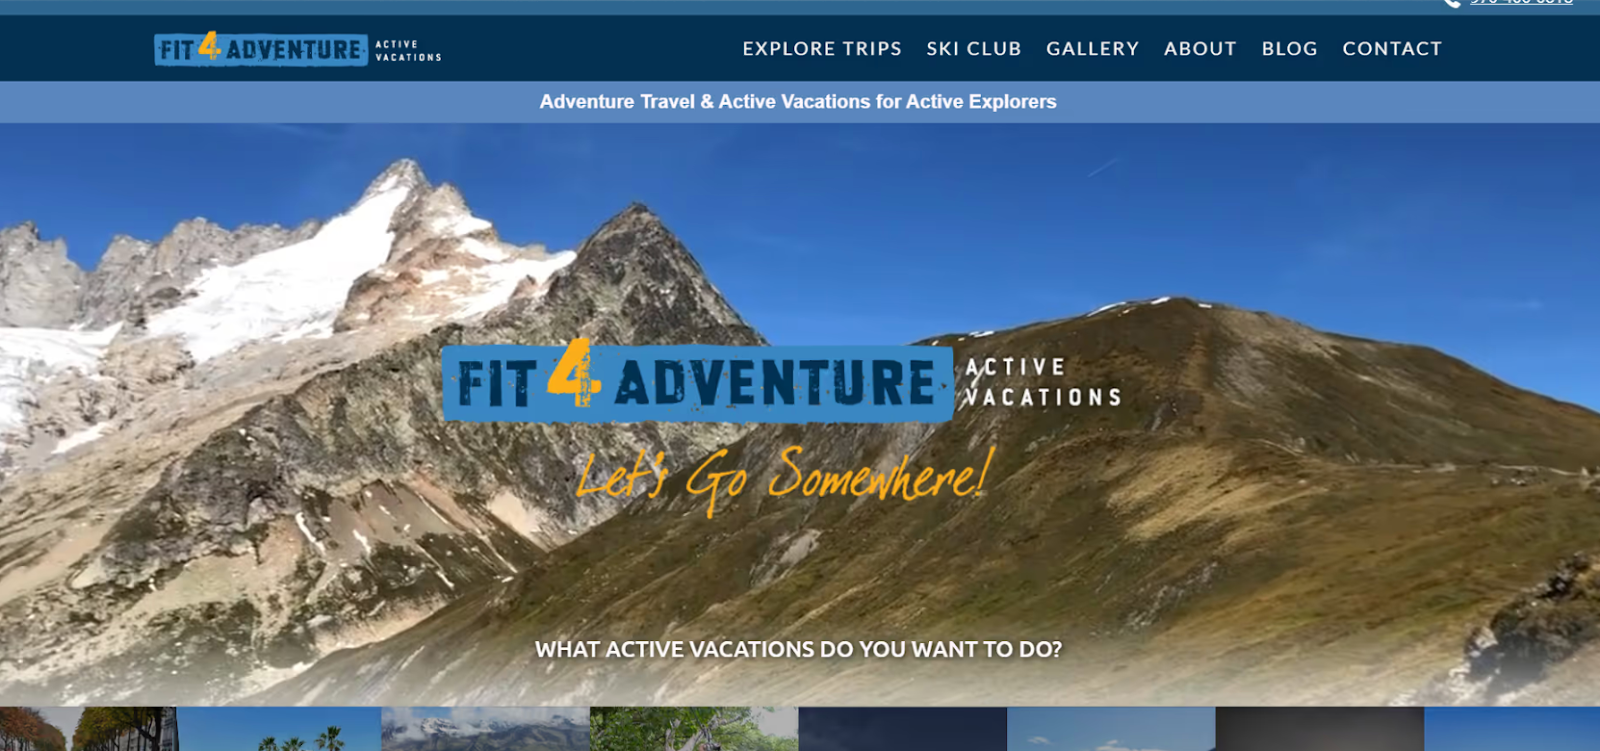This screenshot has width=1600, height=751.
Task: Open the autumn trees and building thumbnail
Action: coord(88,729)
